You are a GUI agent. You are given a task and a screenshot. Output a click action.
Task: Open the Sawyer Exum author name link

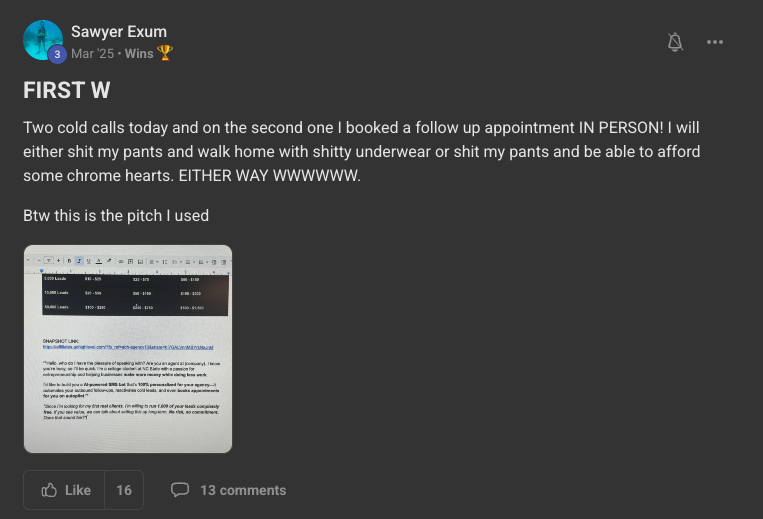coord(119,32)
